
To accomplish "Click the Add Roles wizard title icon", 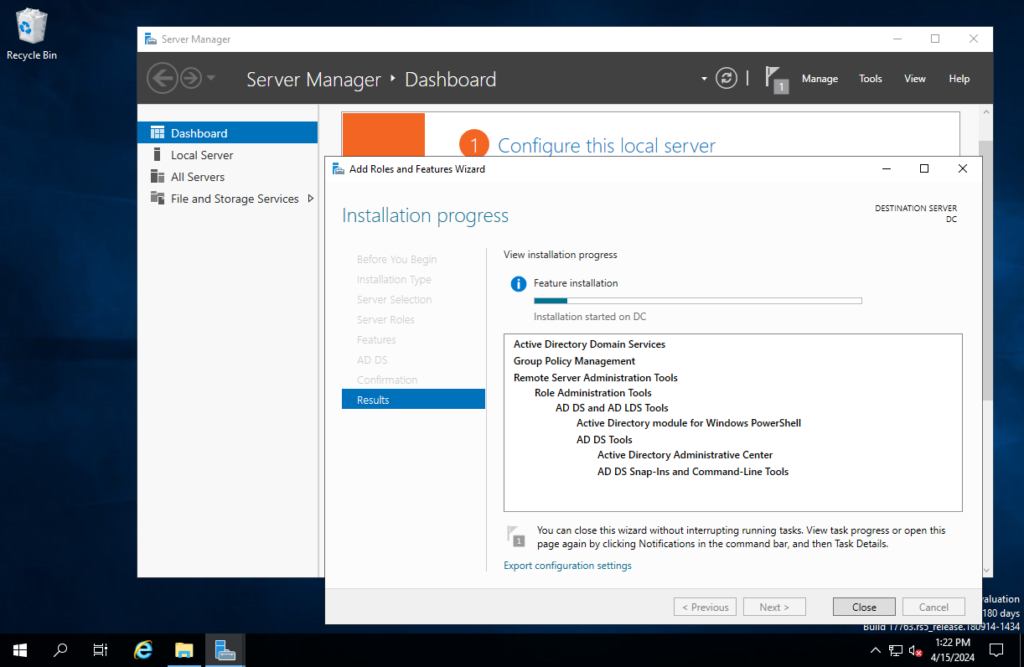I will point(338,169).
